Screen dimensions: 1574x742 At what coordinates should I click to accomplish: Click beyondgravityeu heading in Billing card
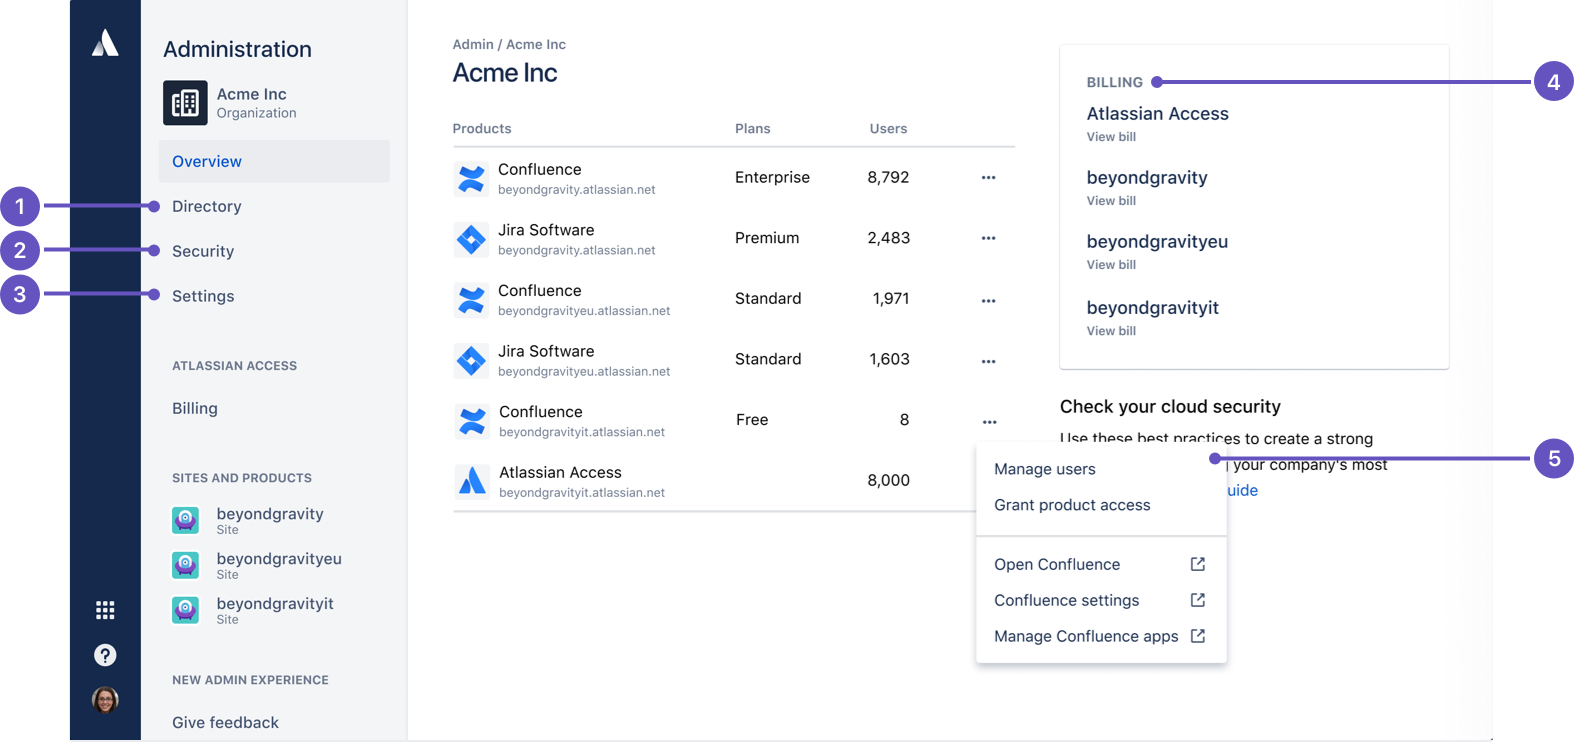point(1157,242)
